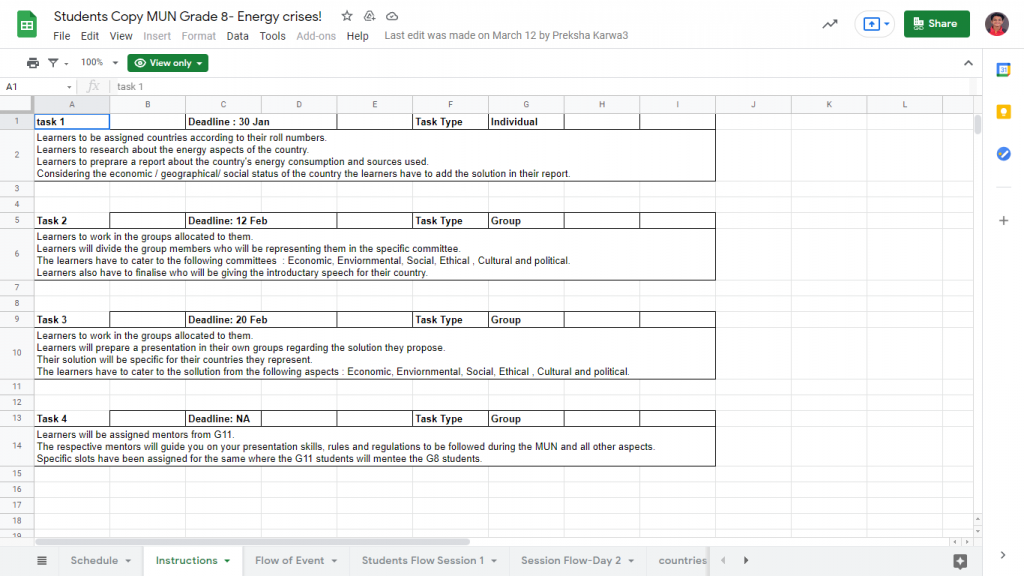Switch to the Flow of Event tab
The width and height of the screenshot is (1024, 576).
(289, 560)
